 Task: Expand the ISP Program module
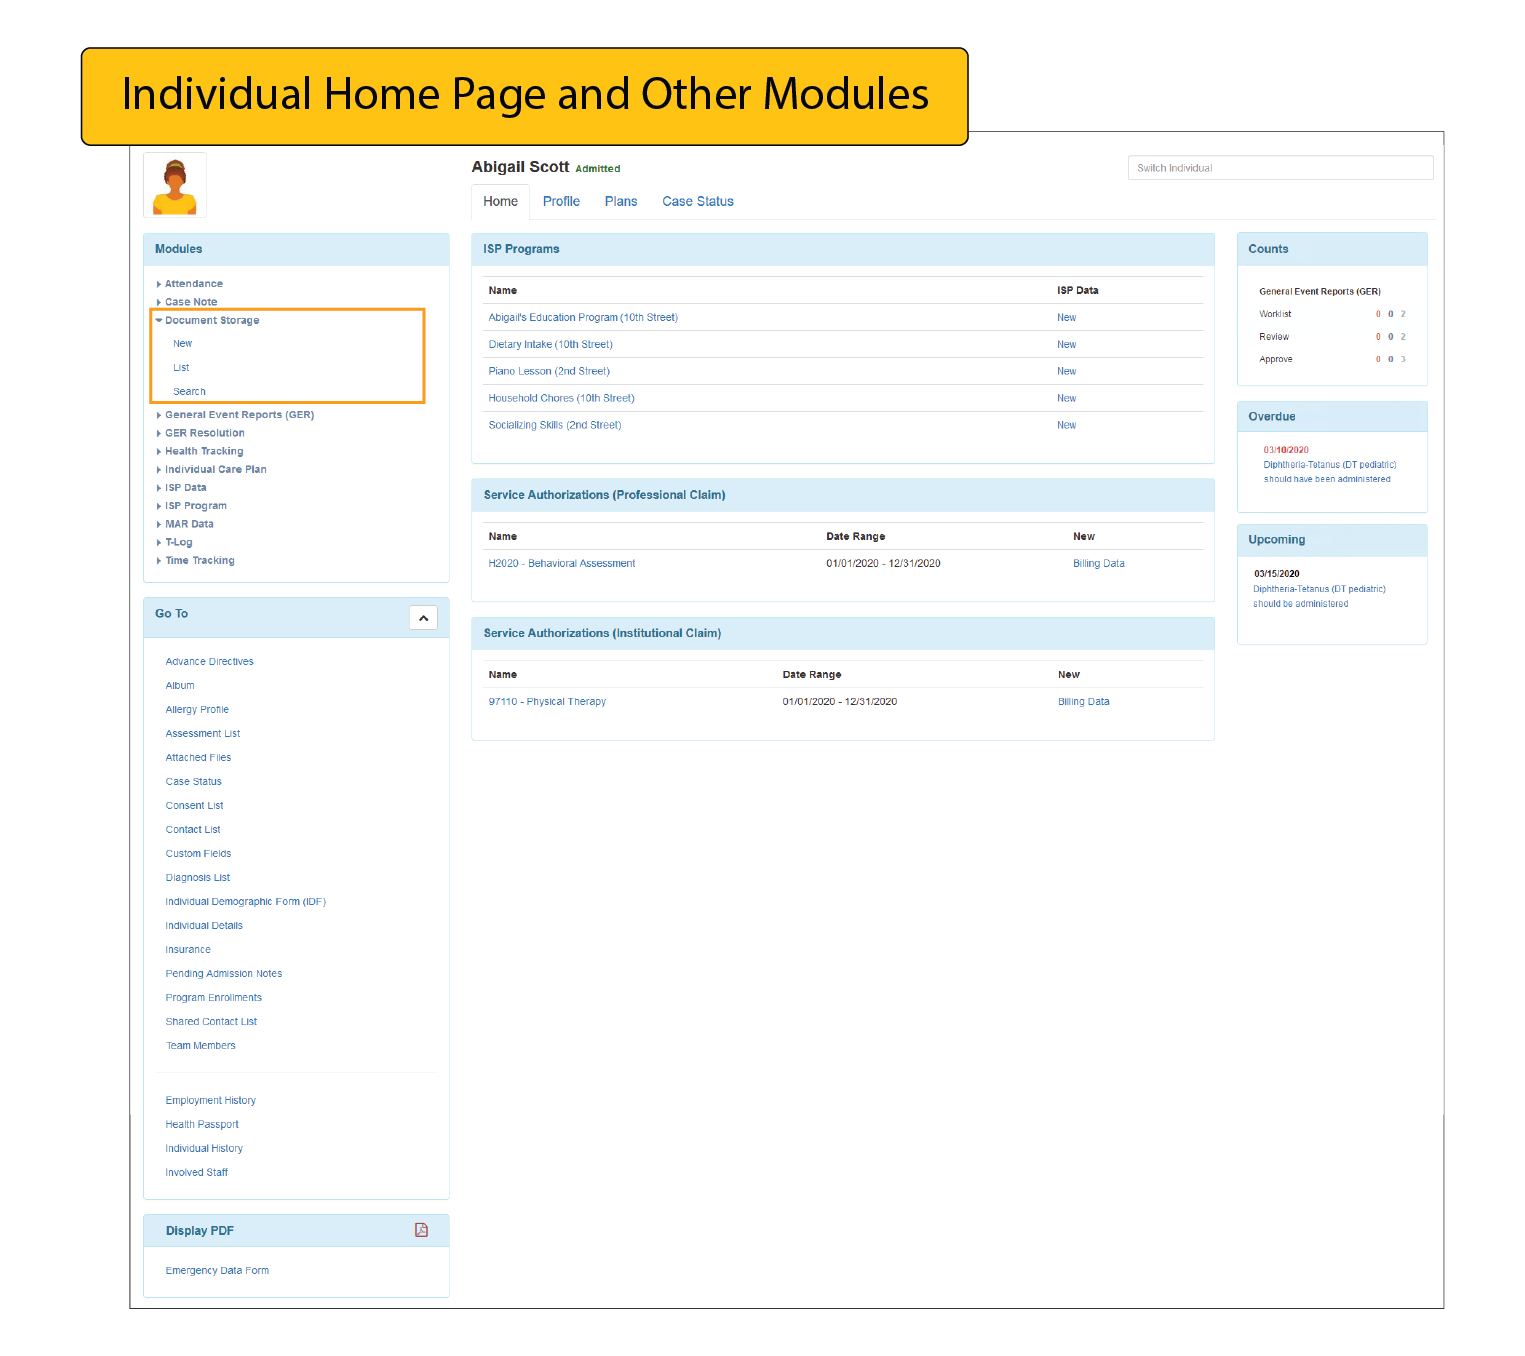tap(191, 506)
